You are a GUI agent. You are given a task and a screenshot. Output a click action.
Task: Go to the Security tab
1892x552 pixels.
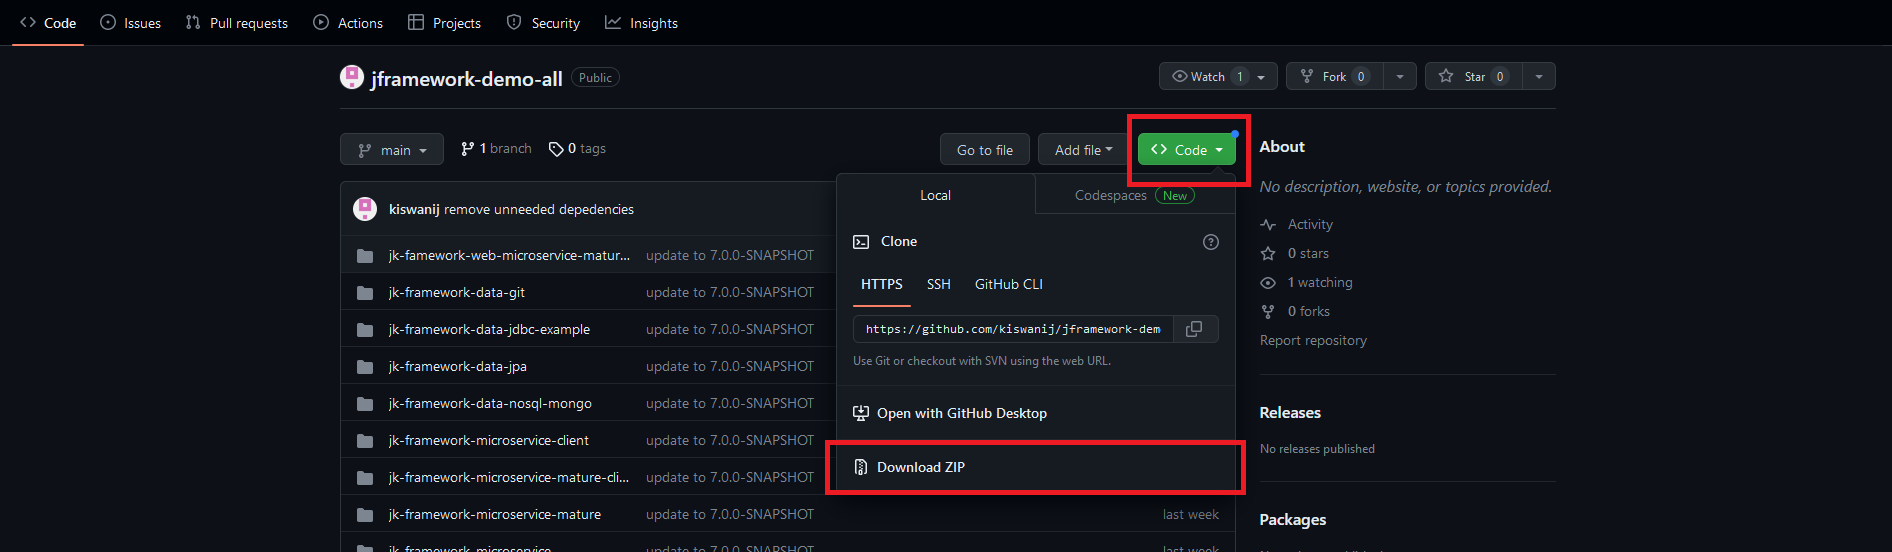pos(543,23)
